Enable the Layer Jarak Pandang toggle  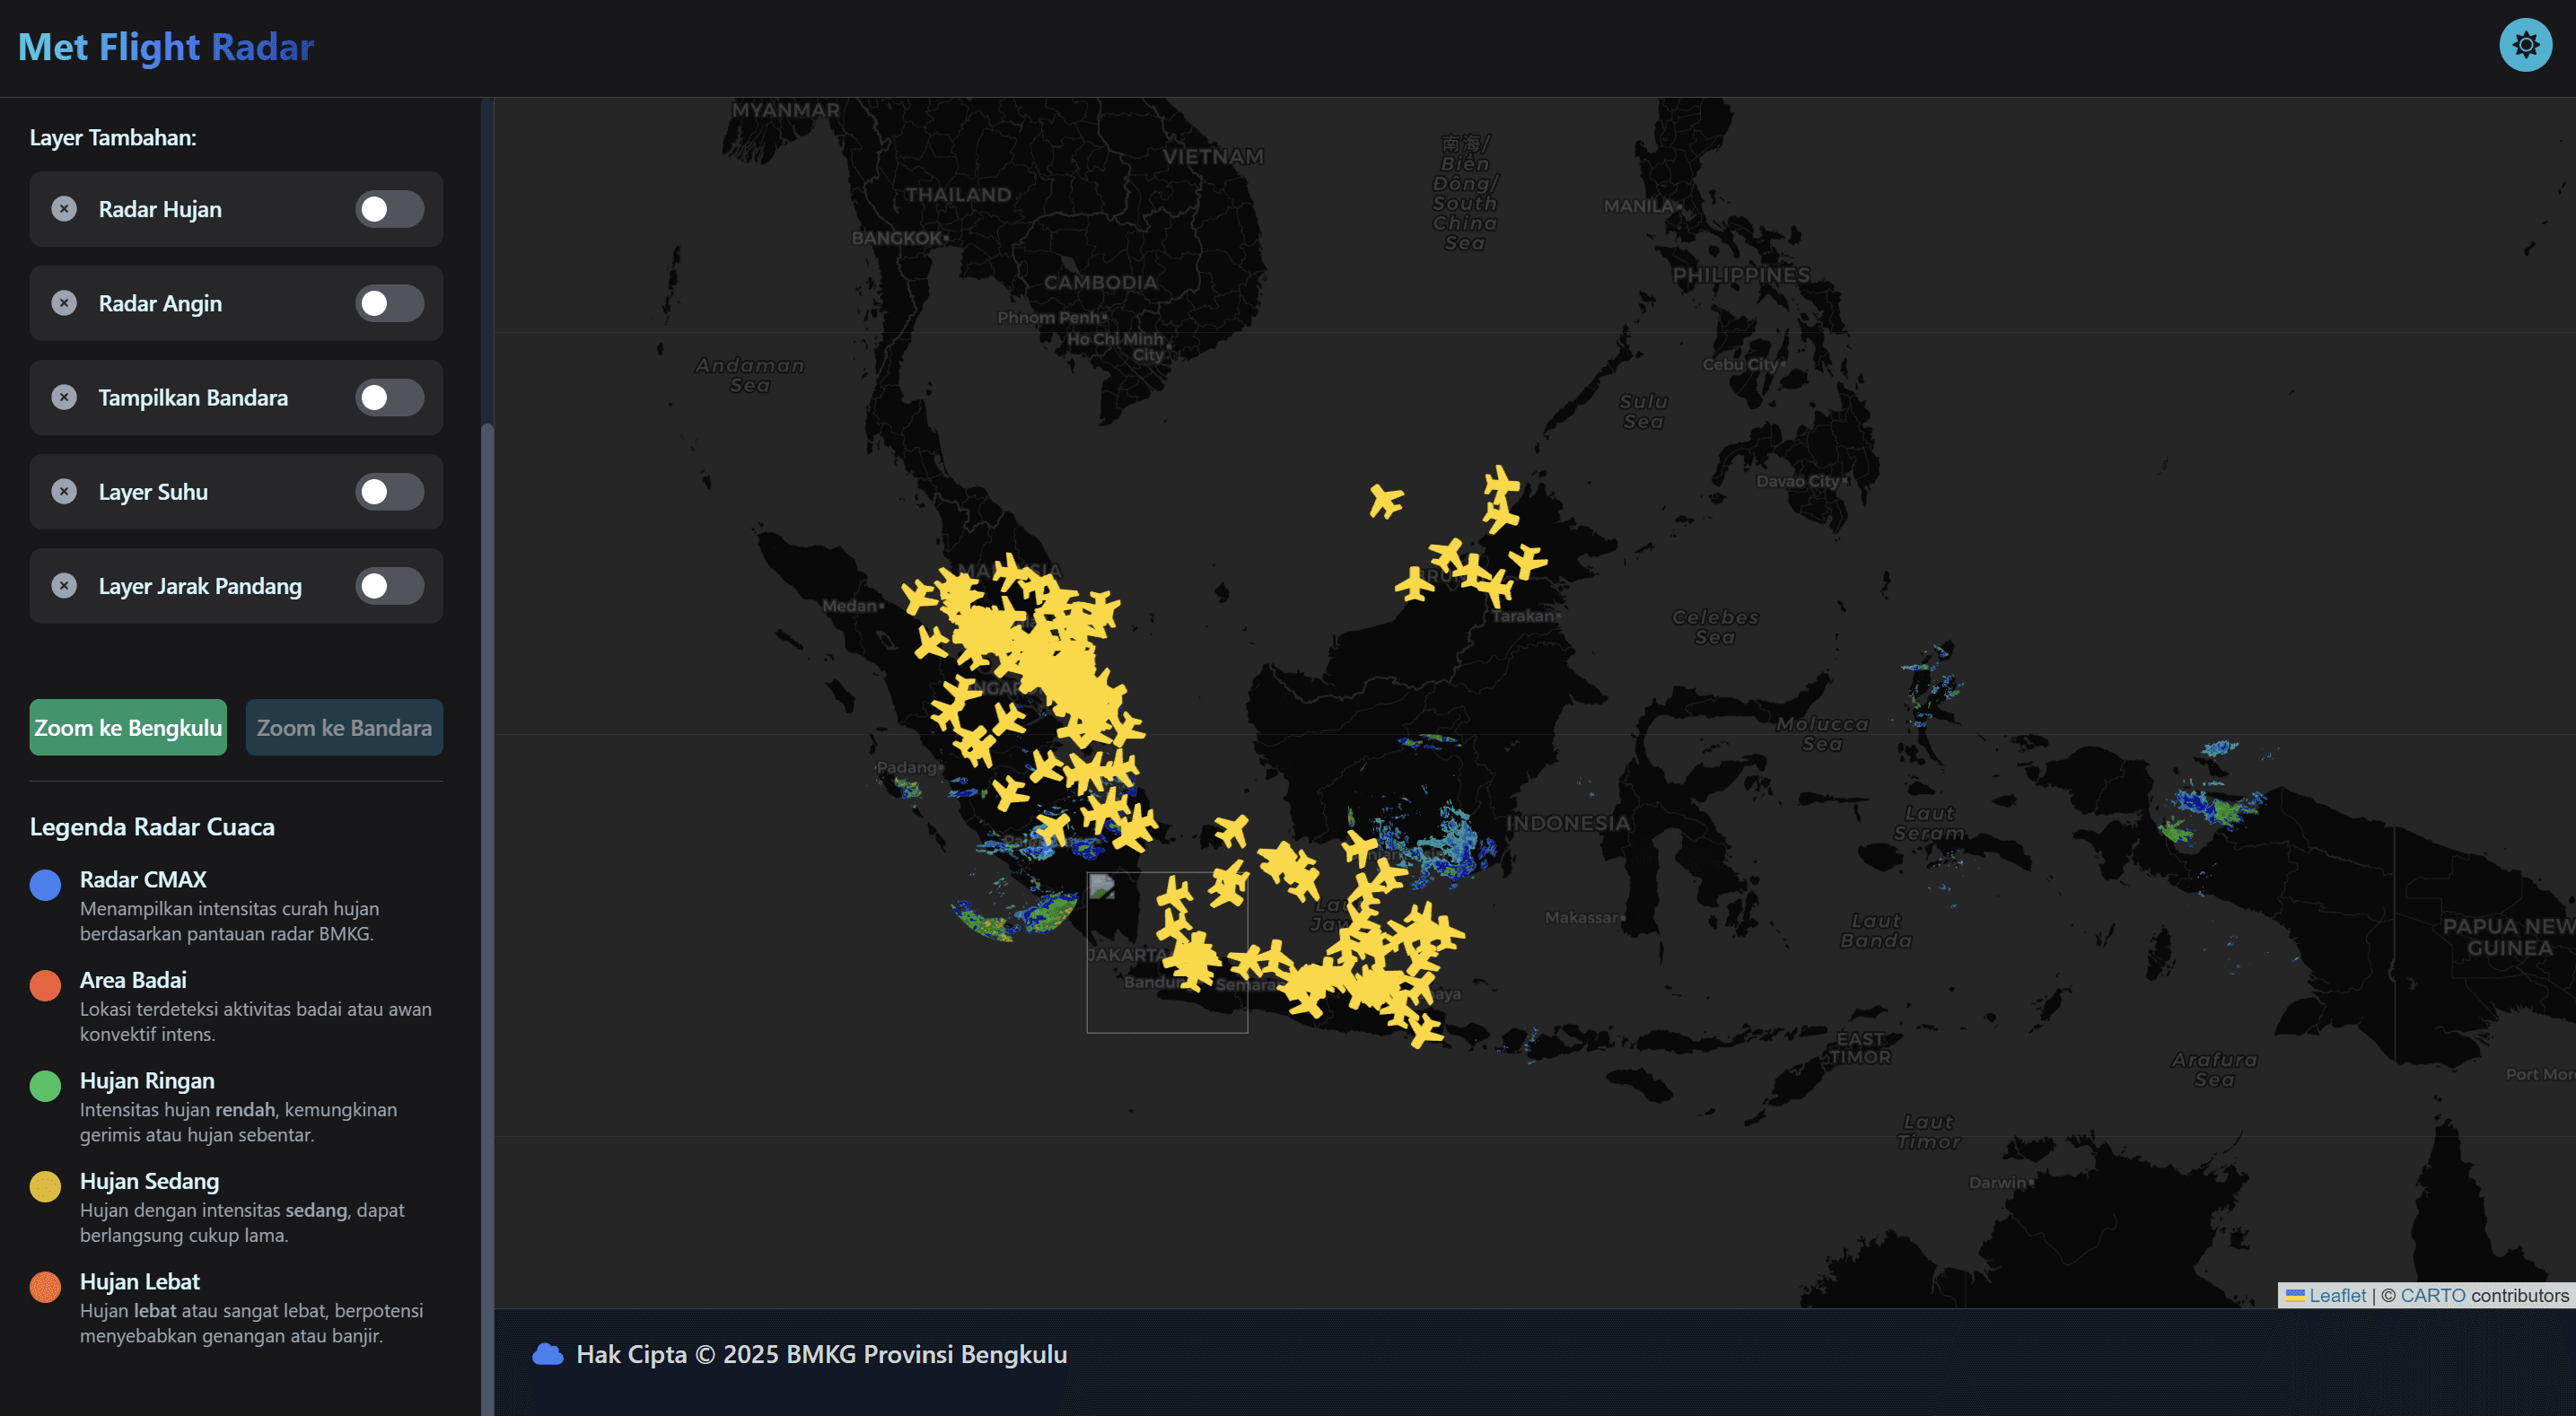389,586
